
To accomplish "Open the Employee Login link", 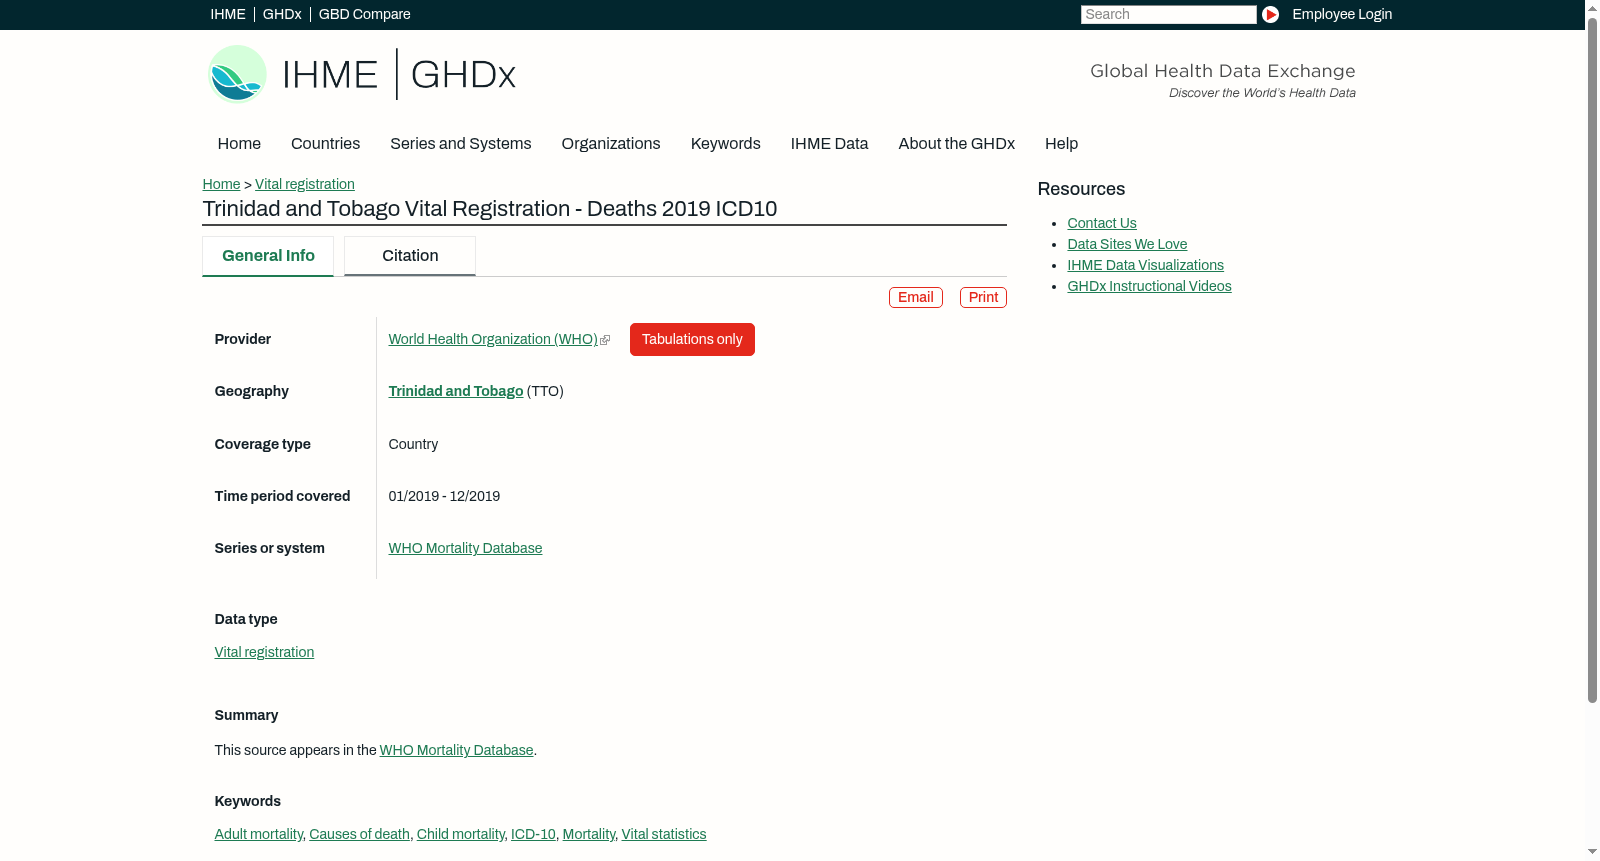I will tap(1342, 14).
